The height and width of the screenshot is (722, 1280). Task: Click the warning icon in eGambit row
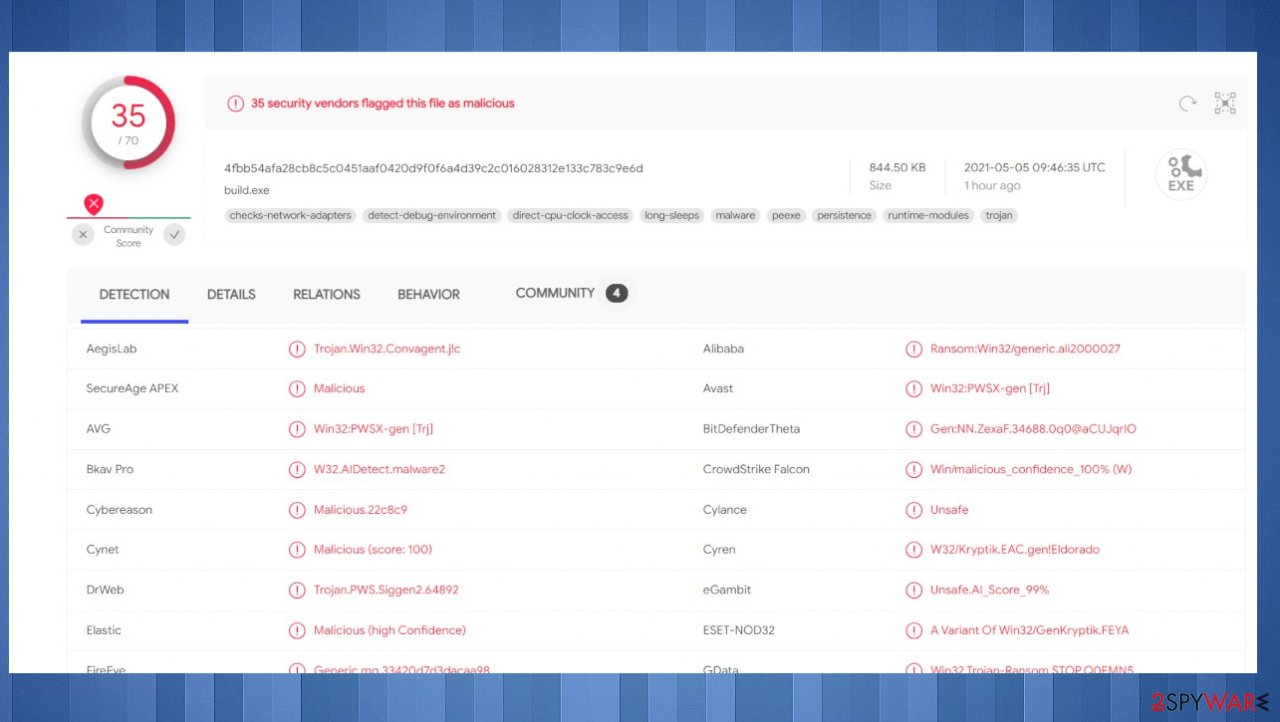914,590
